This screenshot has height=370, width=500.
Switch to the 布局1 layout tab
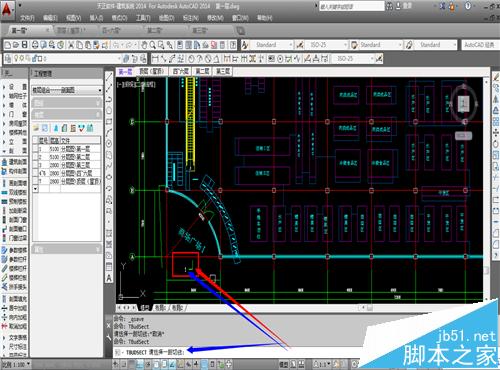tap(160, 308)
